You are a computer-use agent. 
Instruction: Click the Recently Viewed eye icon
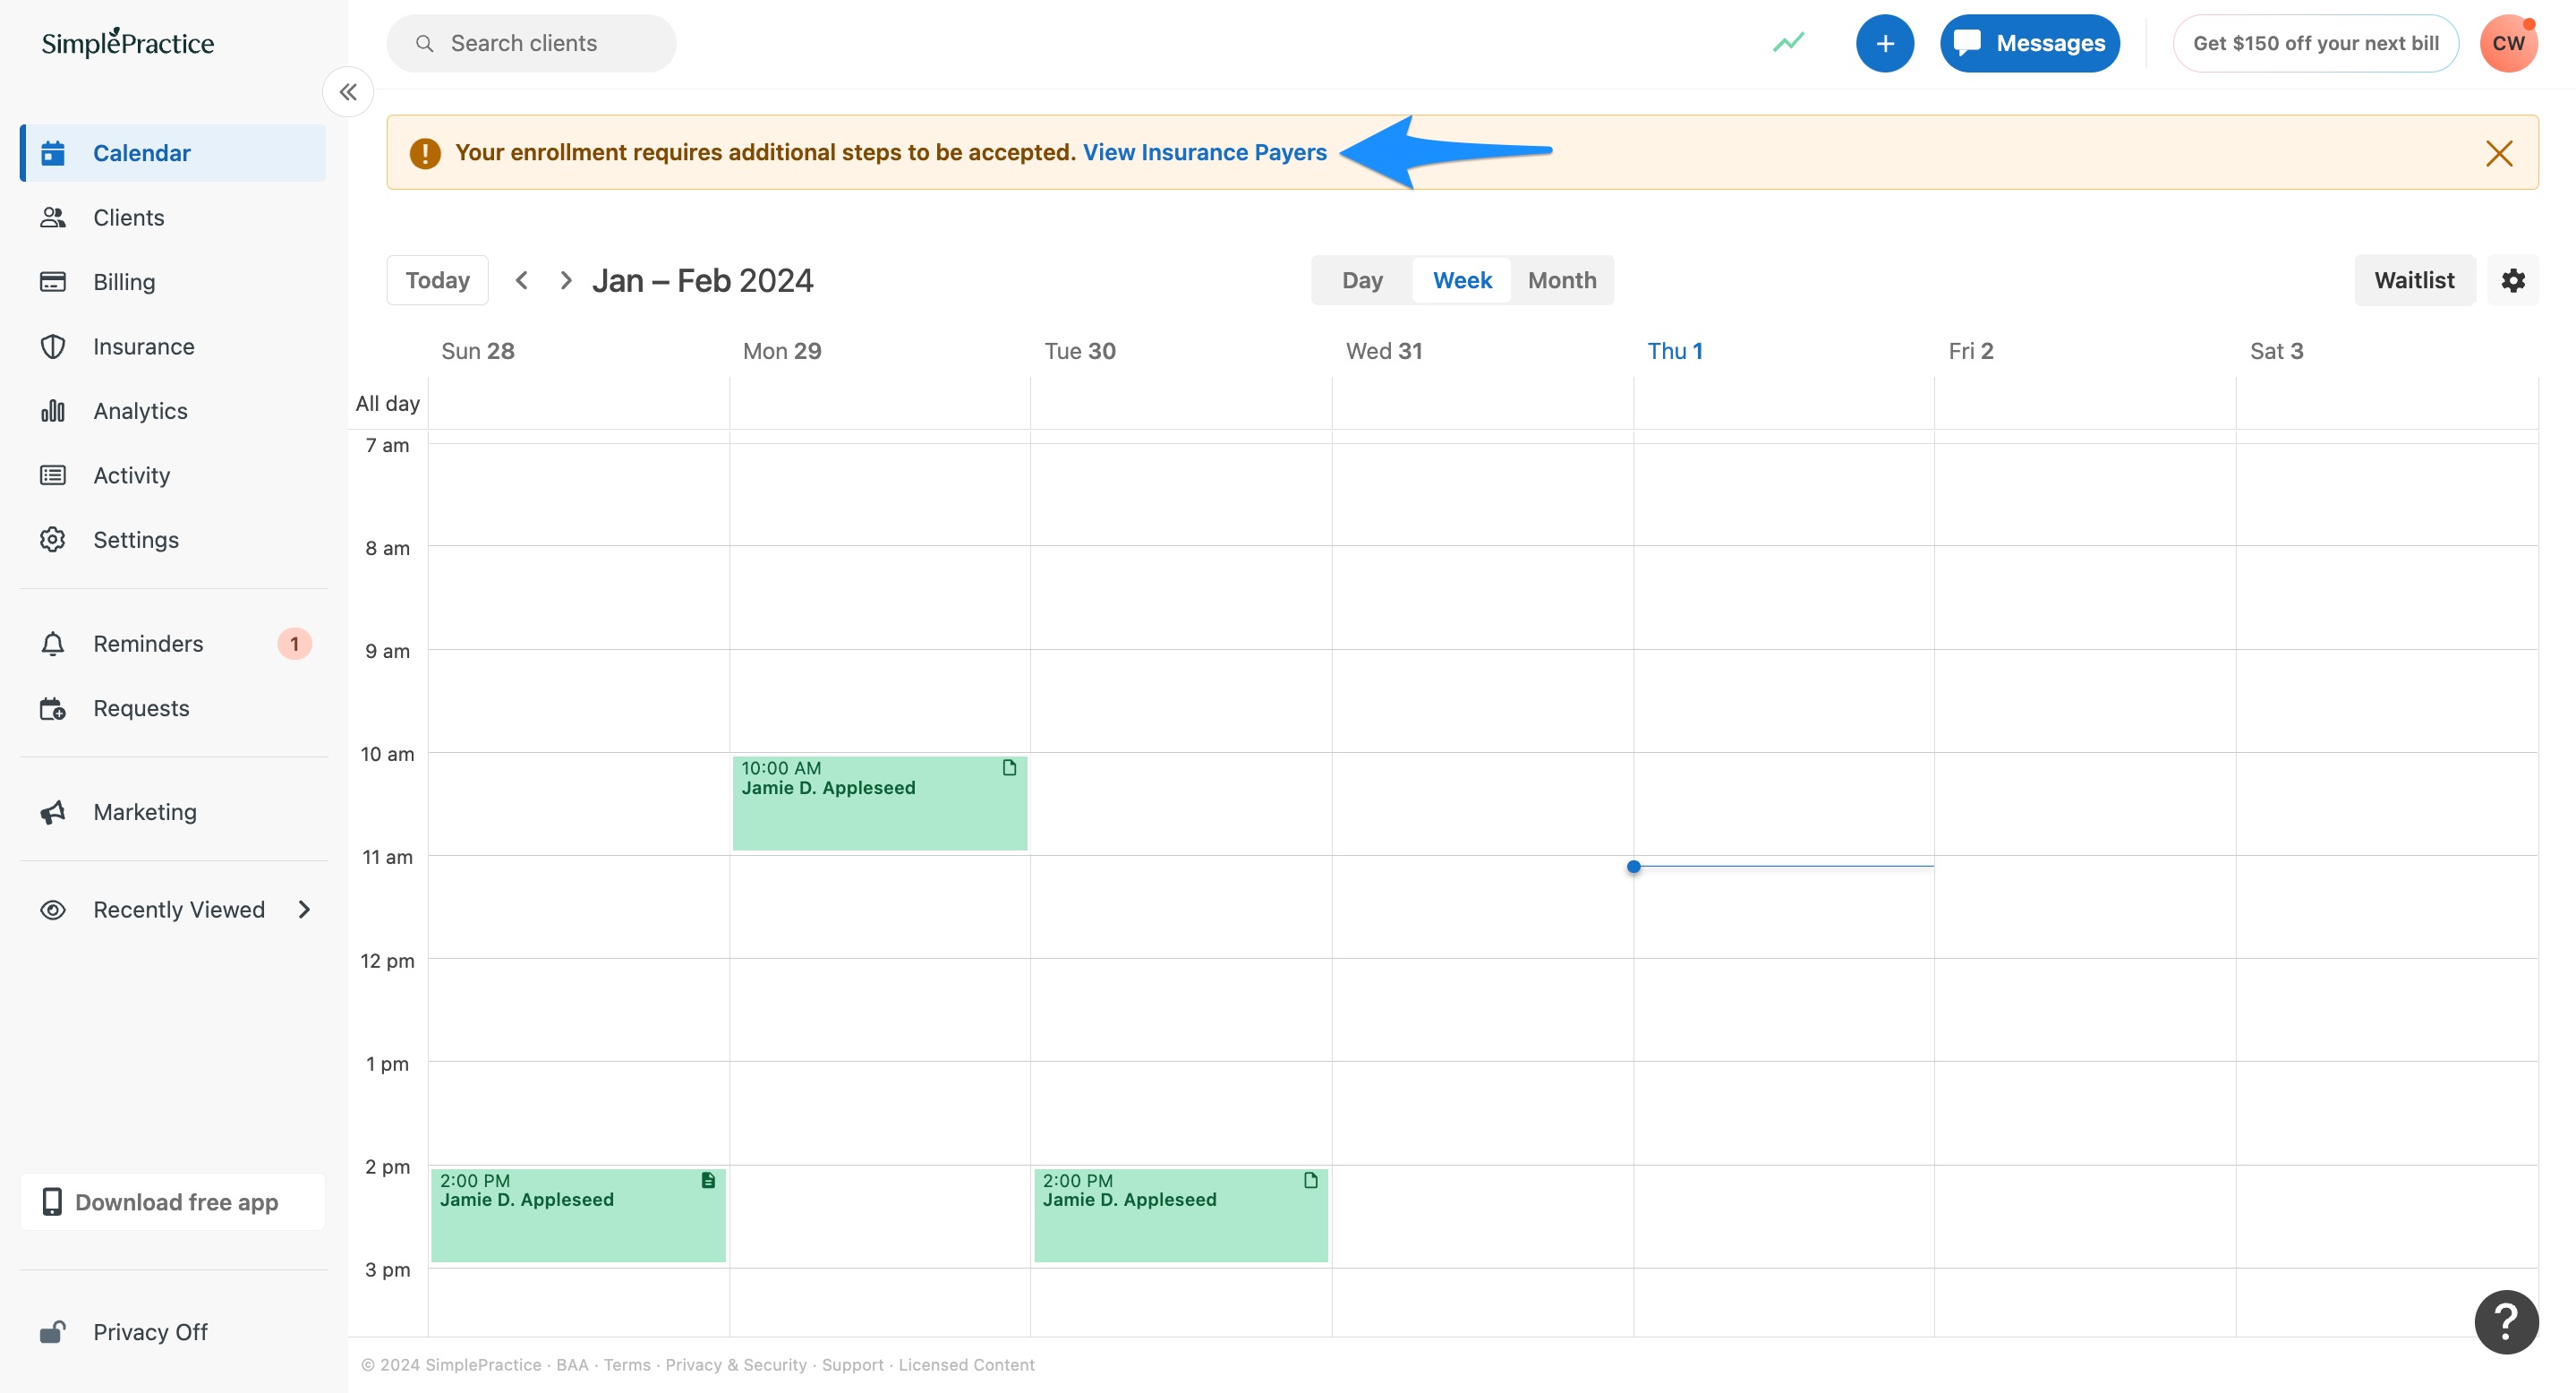click(x=53, y=910)
